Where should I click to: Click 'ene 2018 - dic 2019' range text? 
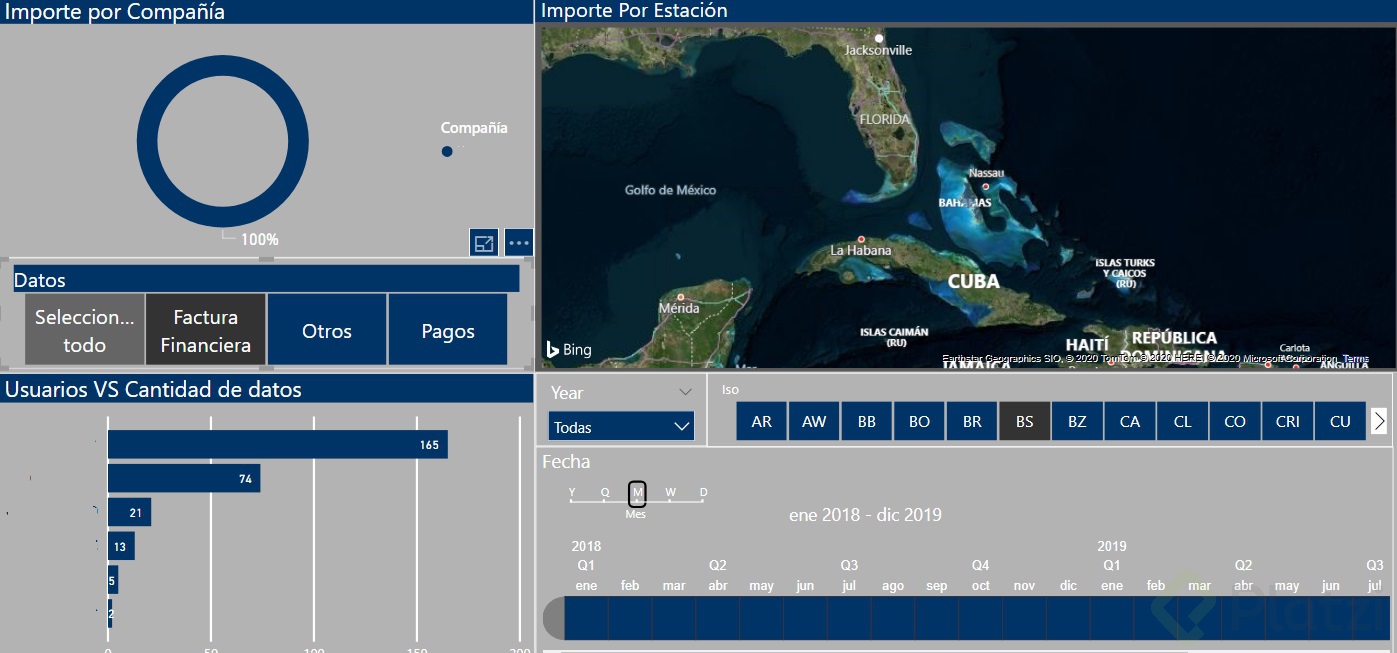click(x=865, y=515)
